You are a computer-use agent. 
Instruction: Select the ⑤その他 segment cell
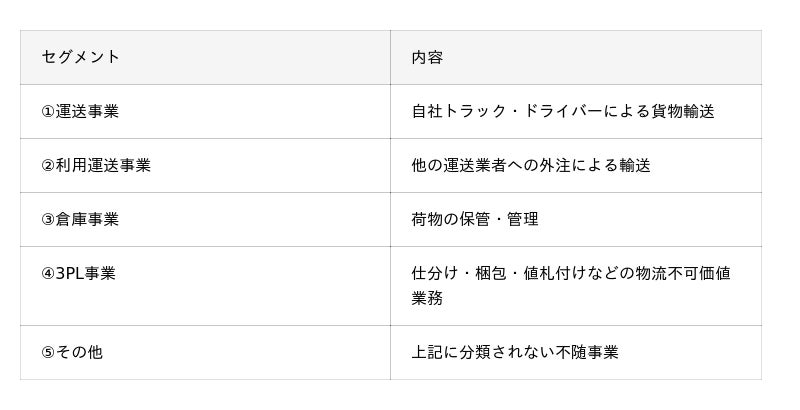coord(72,352)
